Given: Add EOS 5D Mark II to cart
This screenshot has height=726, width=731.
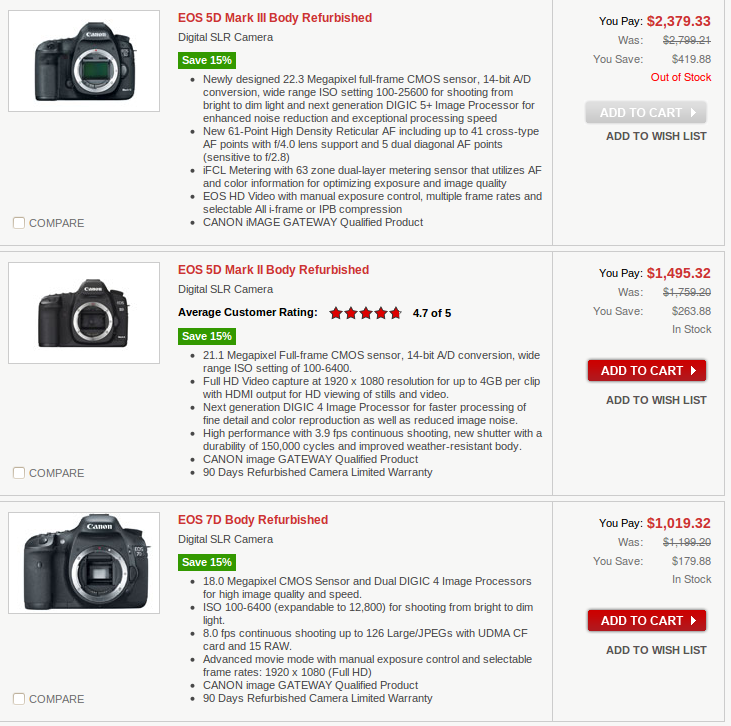Looking at the screenshot, I should [646, 371].
